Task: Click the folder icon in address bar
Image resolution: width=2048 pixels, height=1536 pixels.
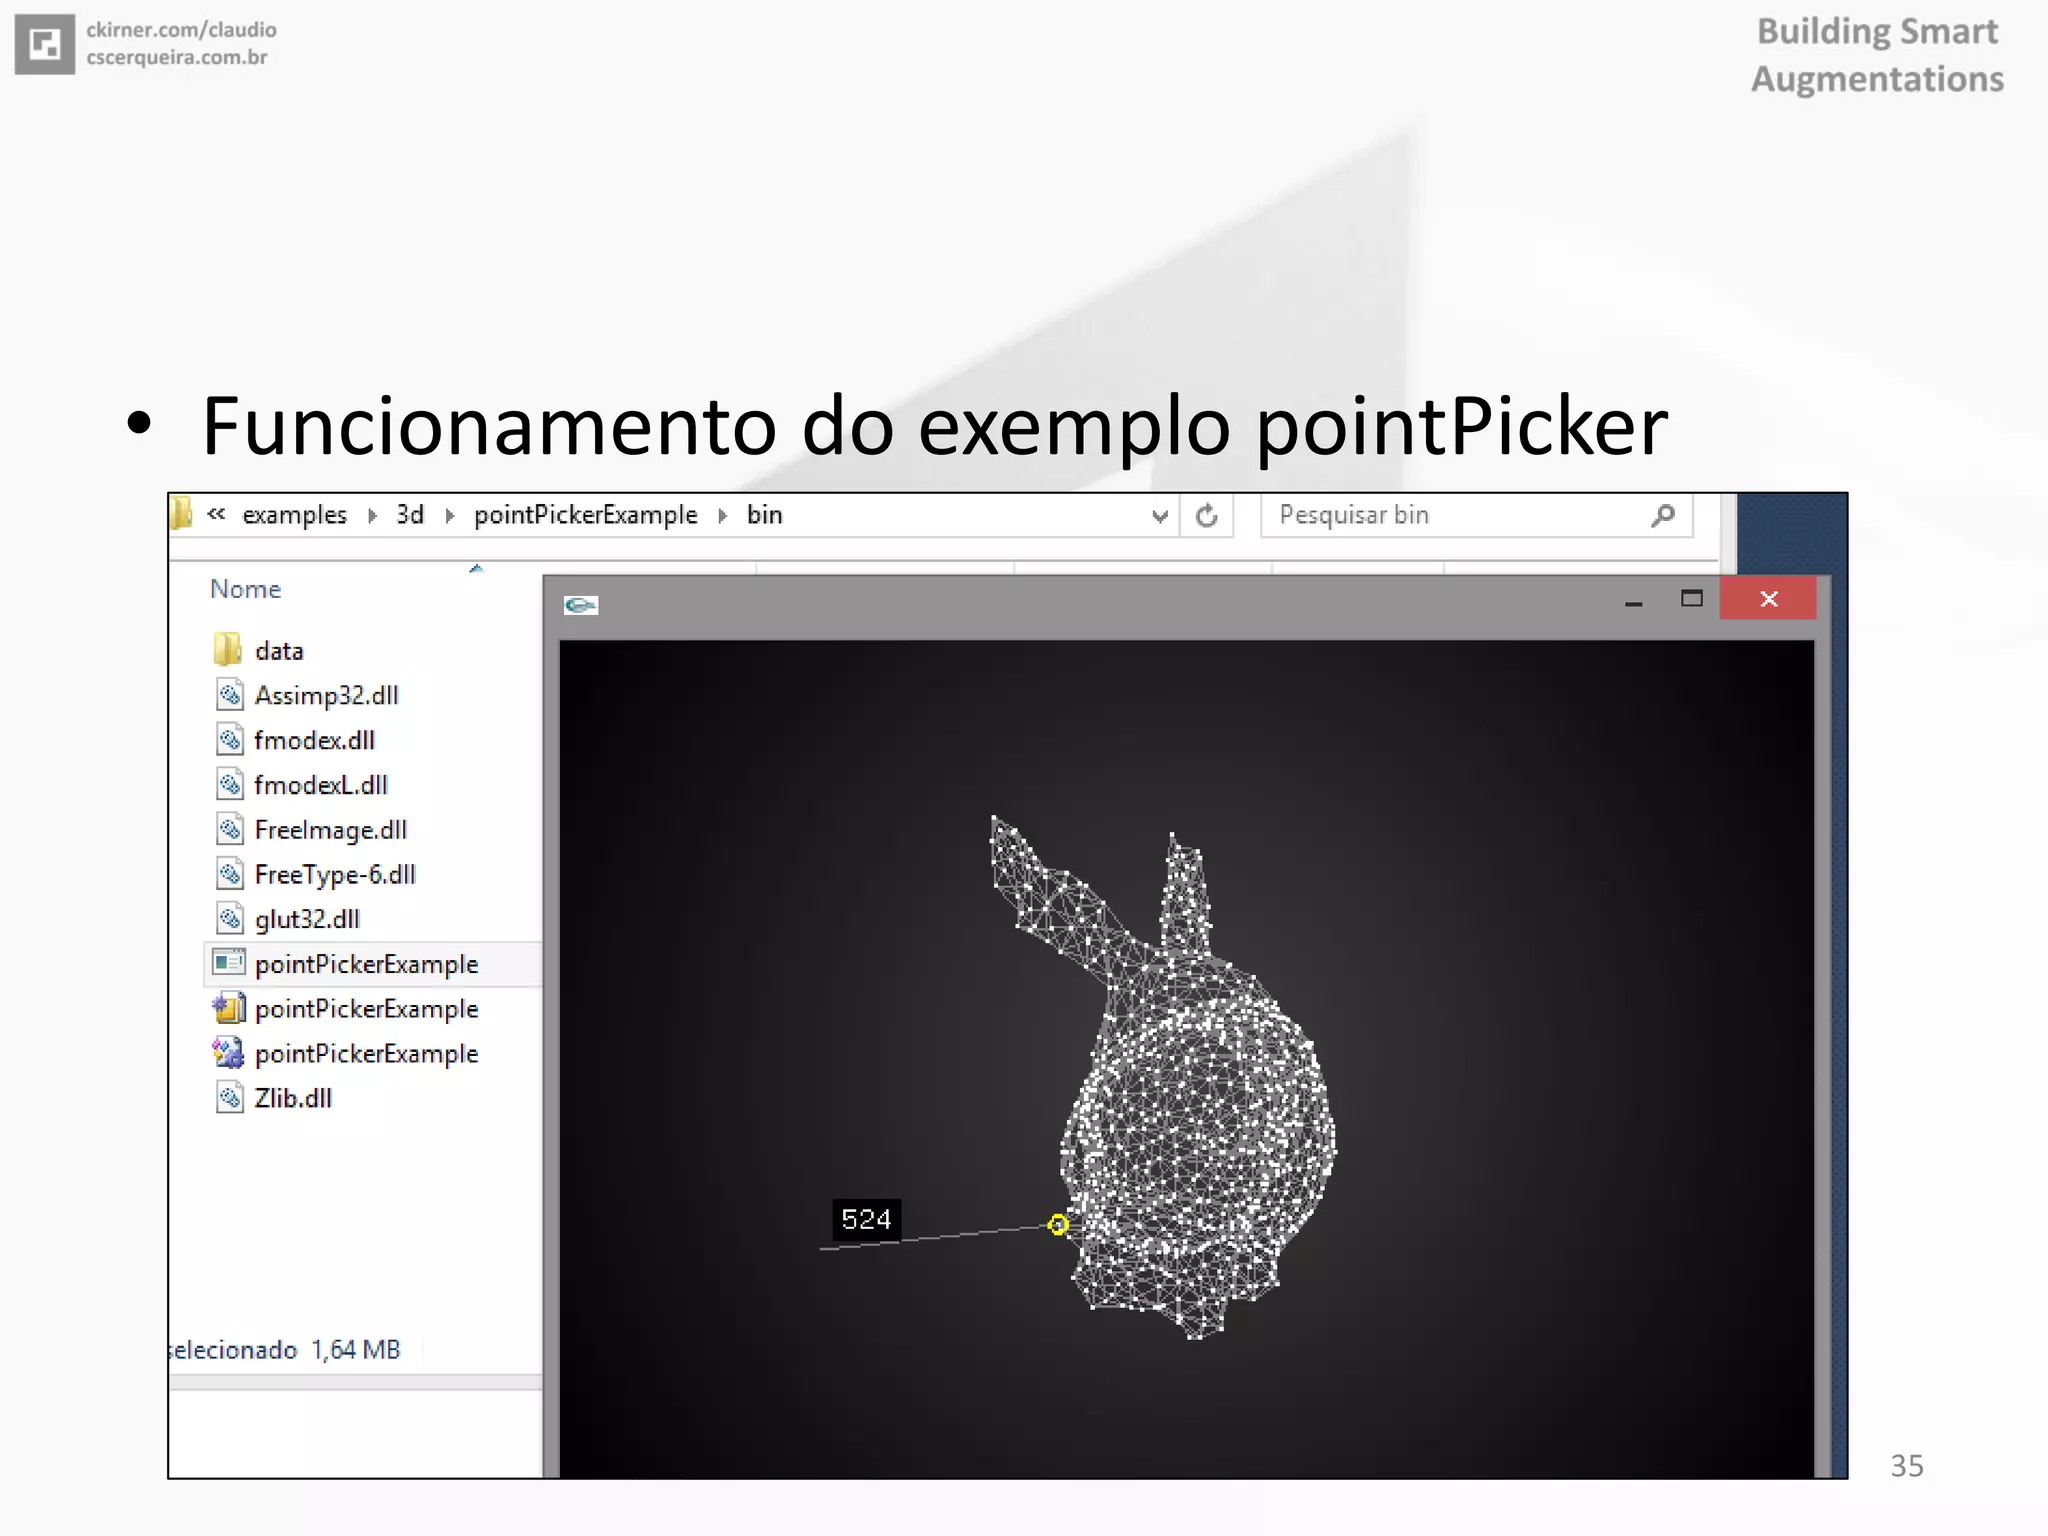Action: click(181, 514)
